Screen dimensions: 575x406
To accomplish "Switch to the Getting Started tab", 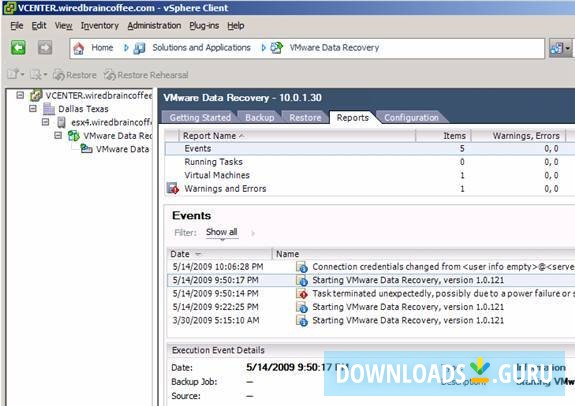I will pos(200,117).
